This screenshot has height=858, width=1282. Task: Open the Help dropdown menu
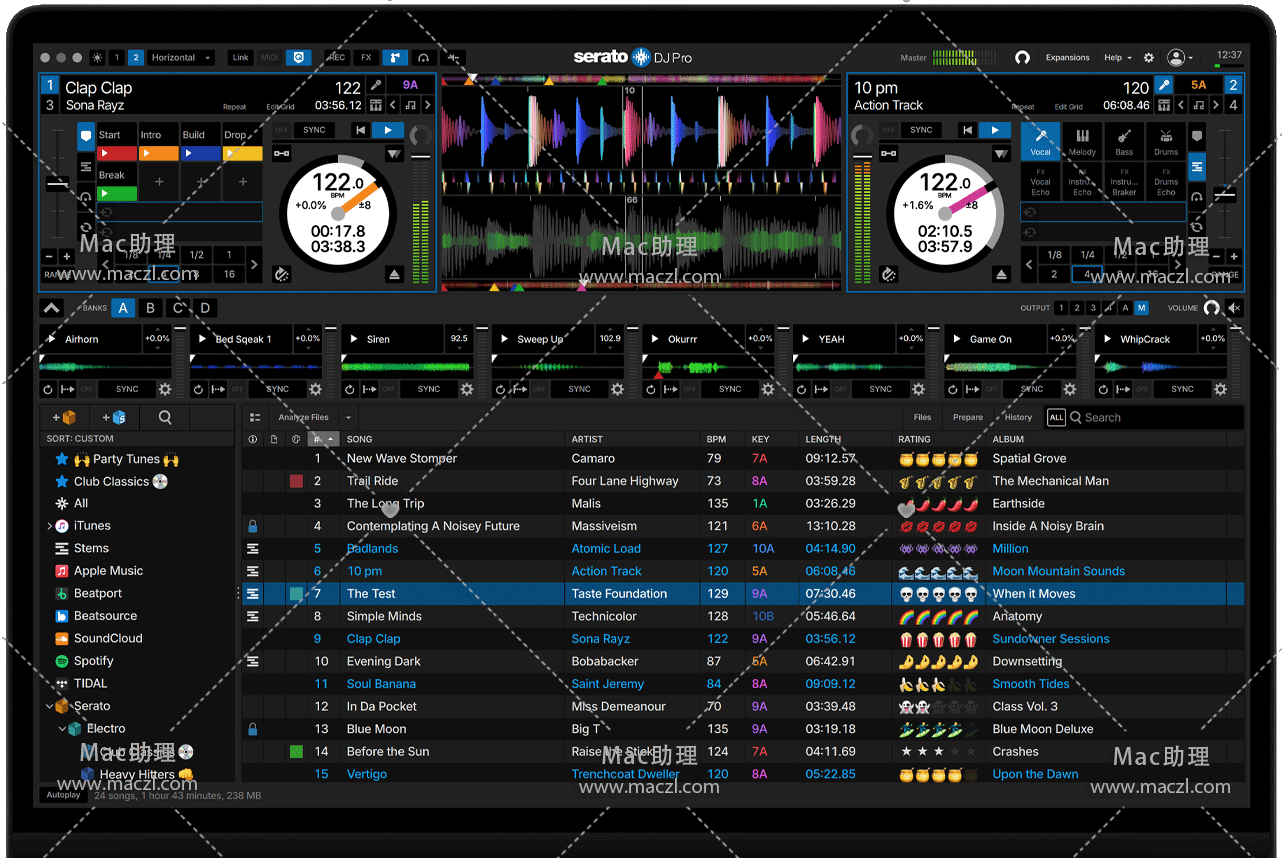(x=1117, y=58)
